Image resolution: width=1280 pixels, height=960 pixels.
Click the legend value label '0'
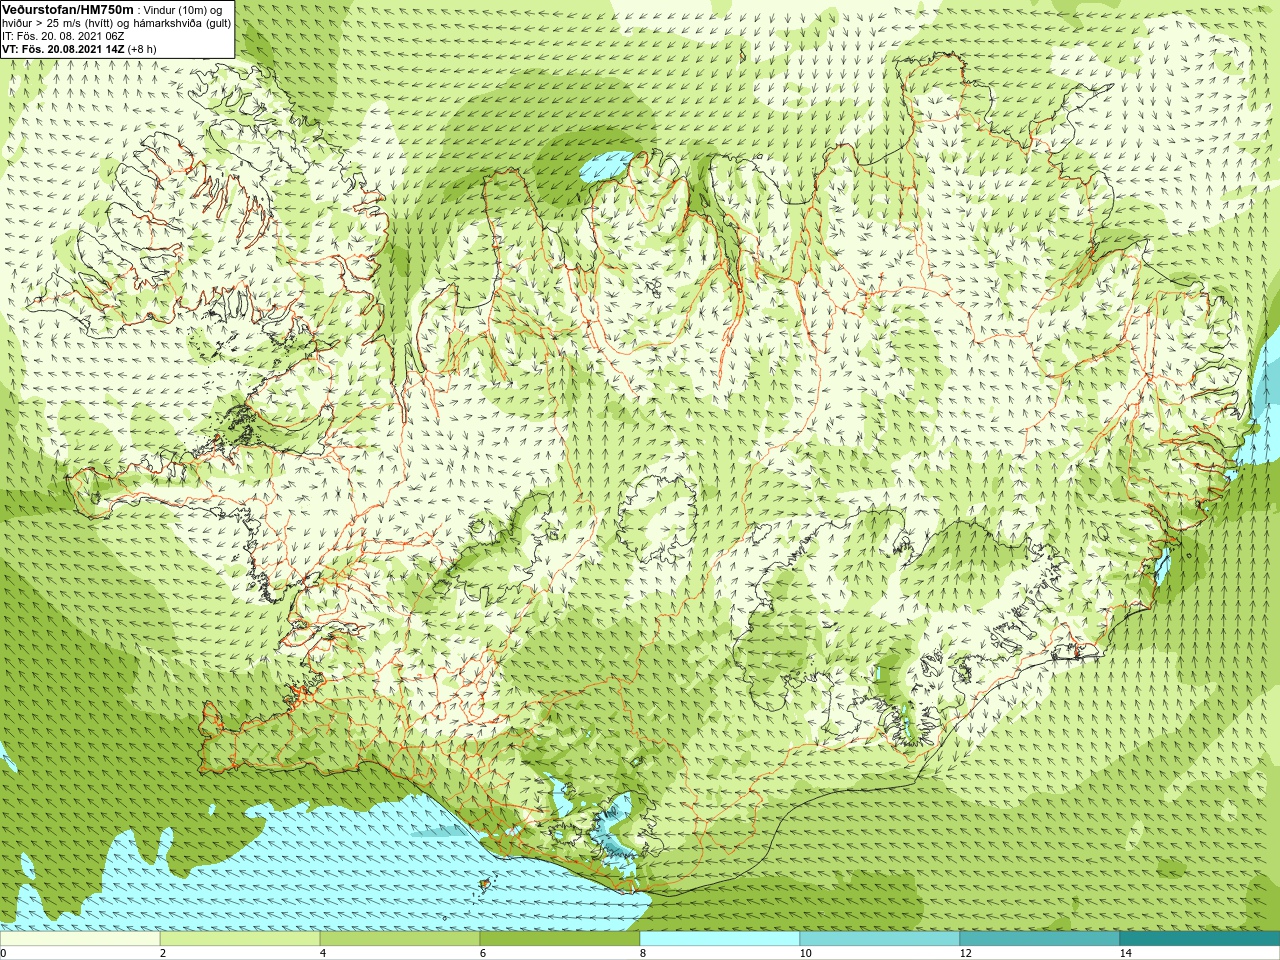[x=4, y=953]
